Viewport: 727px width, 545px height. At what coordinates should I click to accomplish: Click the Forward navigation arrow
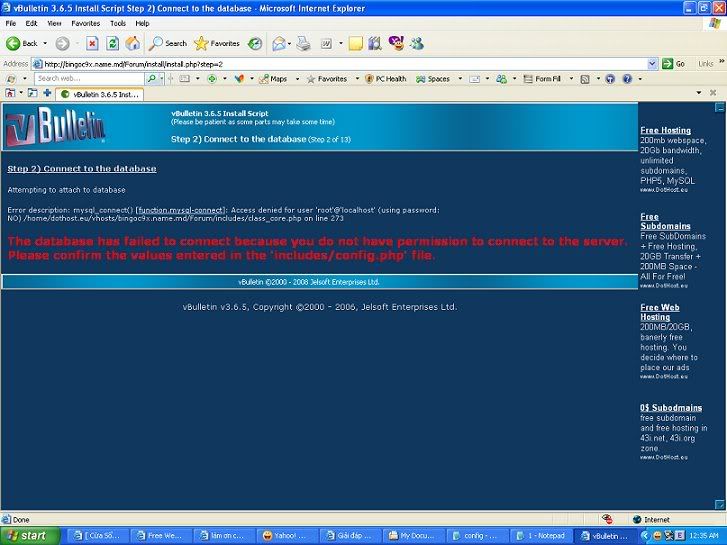(x=63, y=44)
